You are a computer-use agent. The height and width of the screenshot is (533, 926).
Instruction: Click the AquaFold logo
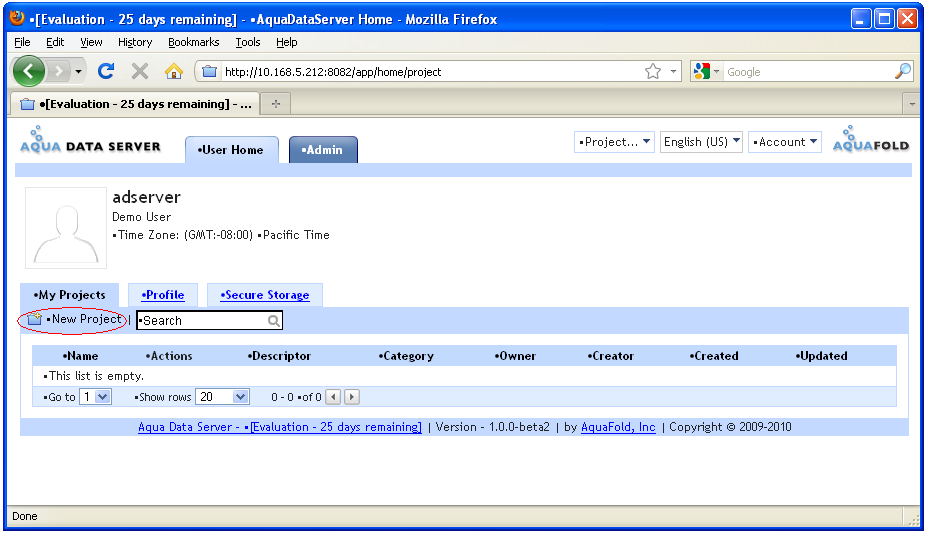pyautogui.click(x=870, y=140)
